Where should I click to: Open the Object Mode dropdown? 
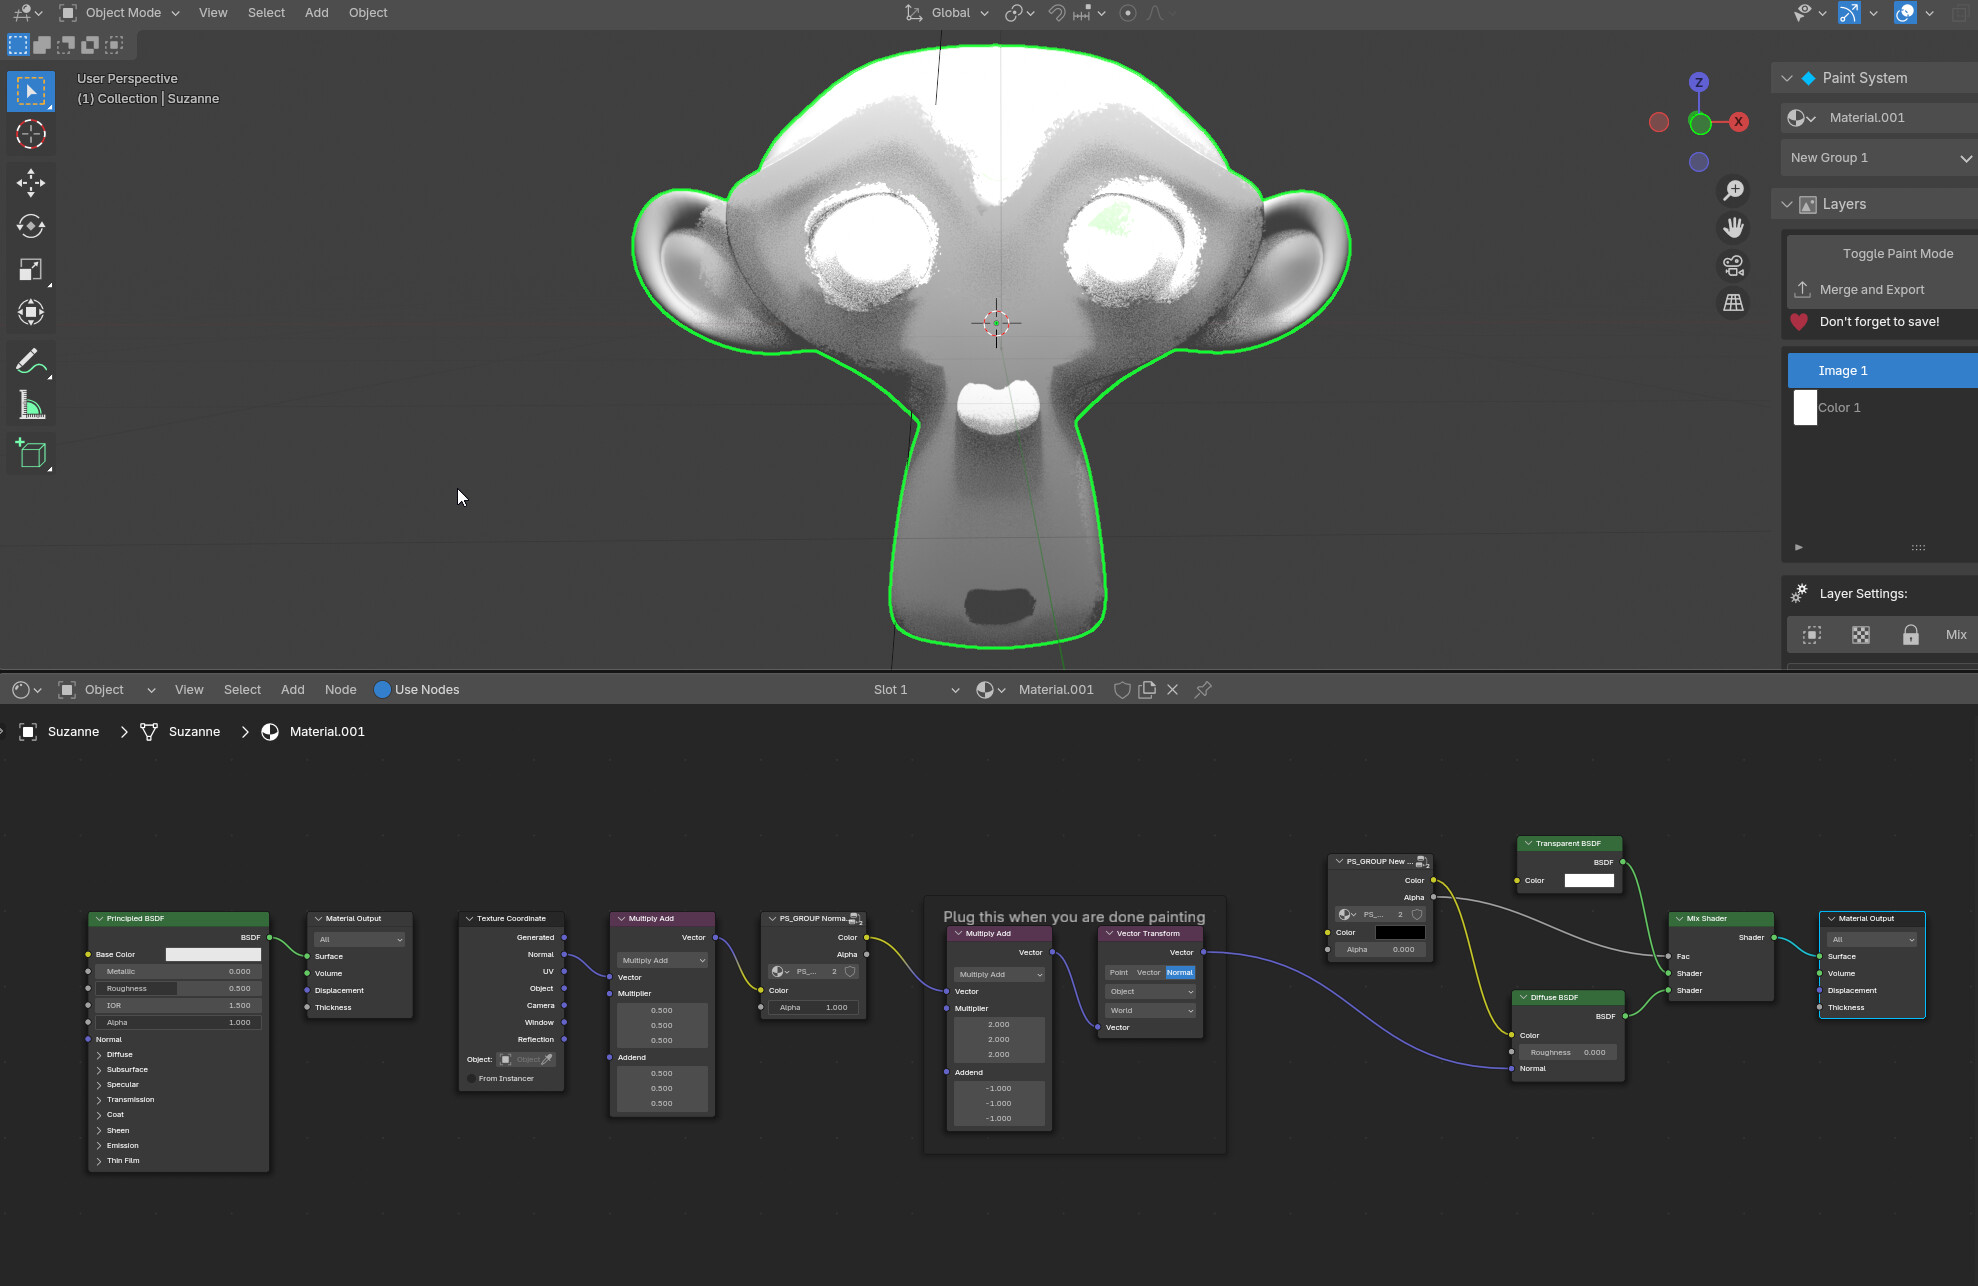click(x=120, y=13)
